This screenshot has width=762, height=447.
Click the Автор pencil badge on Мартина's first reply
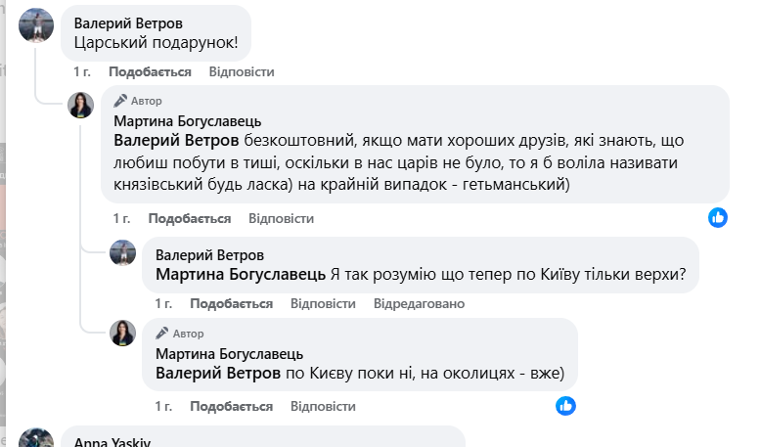138,101
